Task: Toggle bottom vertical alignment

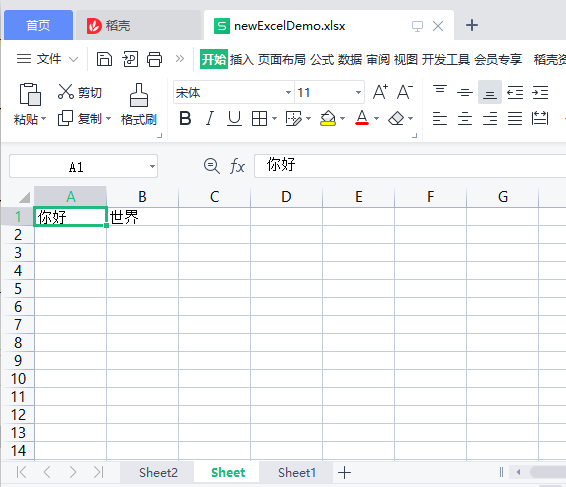Action: point(490,92)
